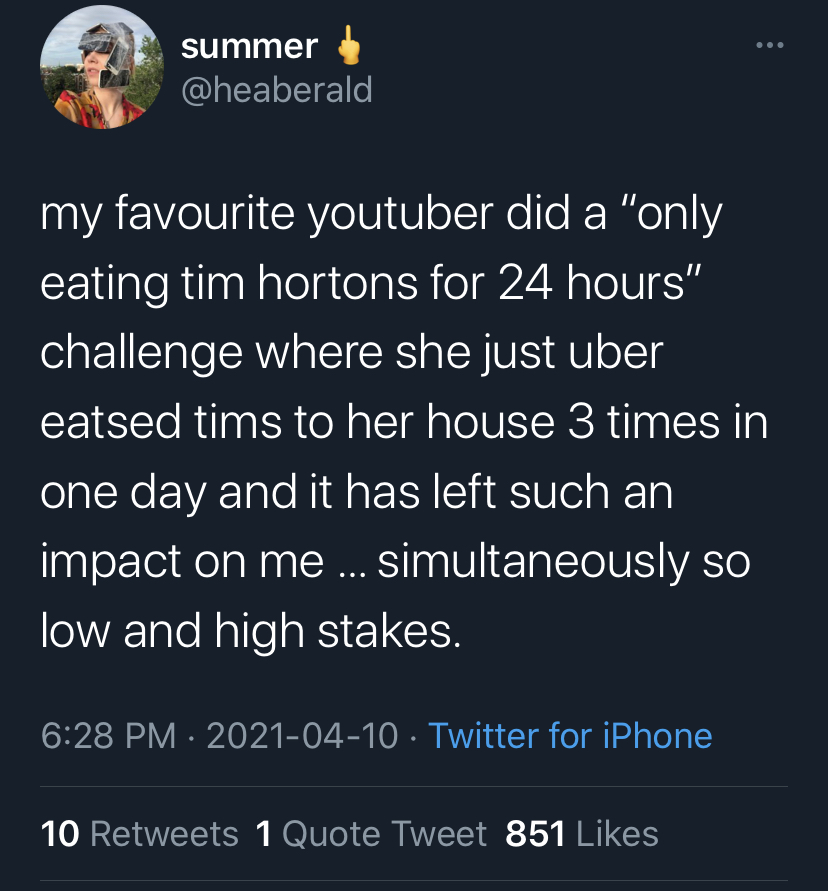Click the bold number 851

click(535, 834)
